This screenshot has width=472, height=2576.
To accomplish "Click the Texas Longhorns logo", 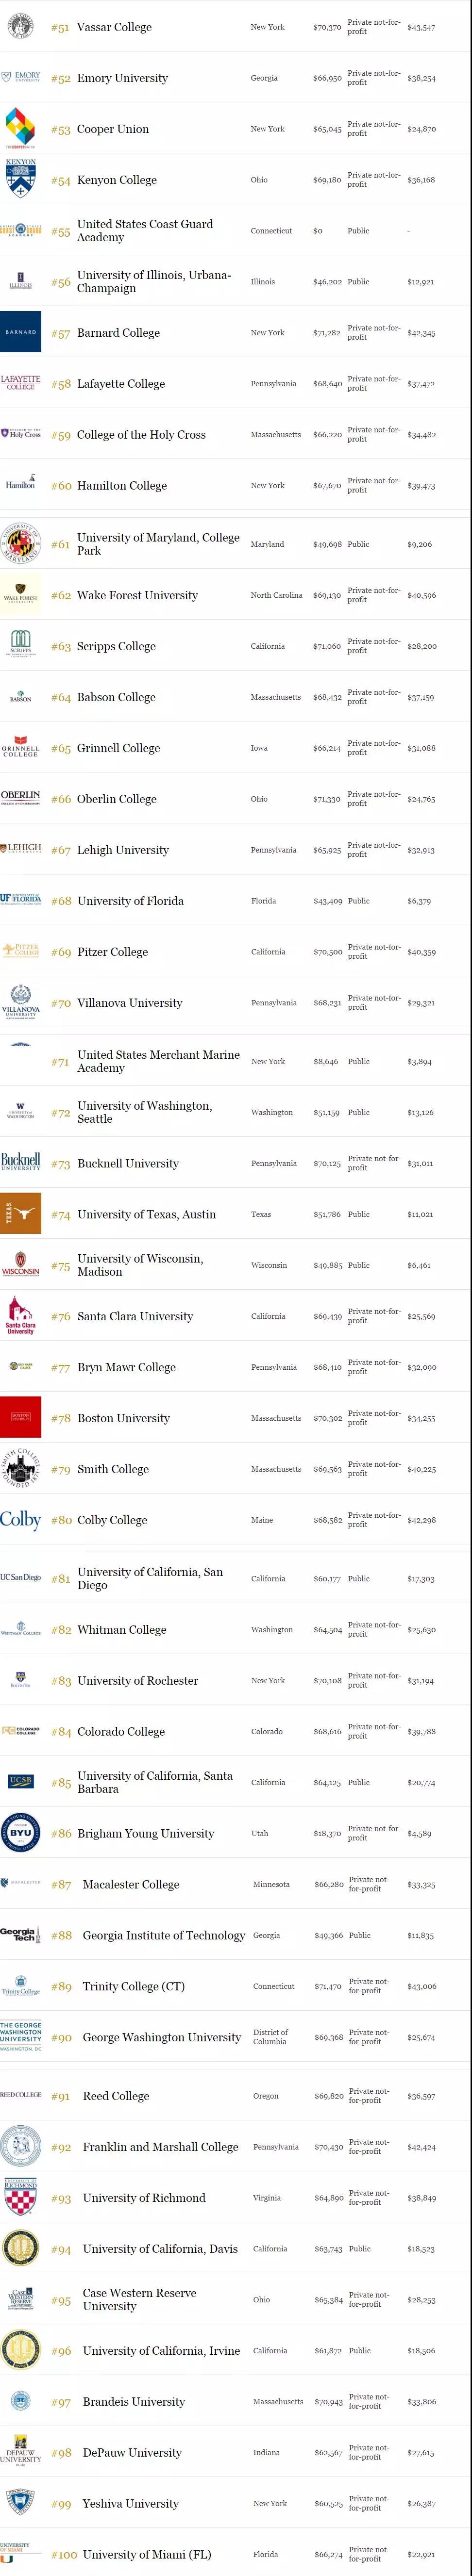I will click(x=21, y=1214).
